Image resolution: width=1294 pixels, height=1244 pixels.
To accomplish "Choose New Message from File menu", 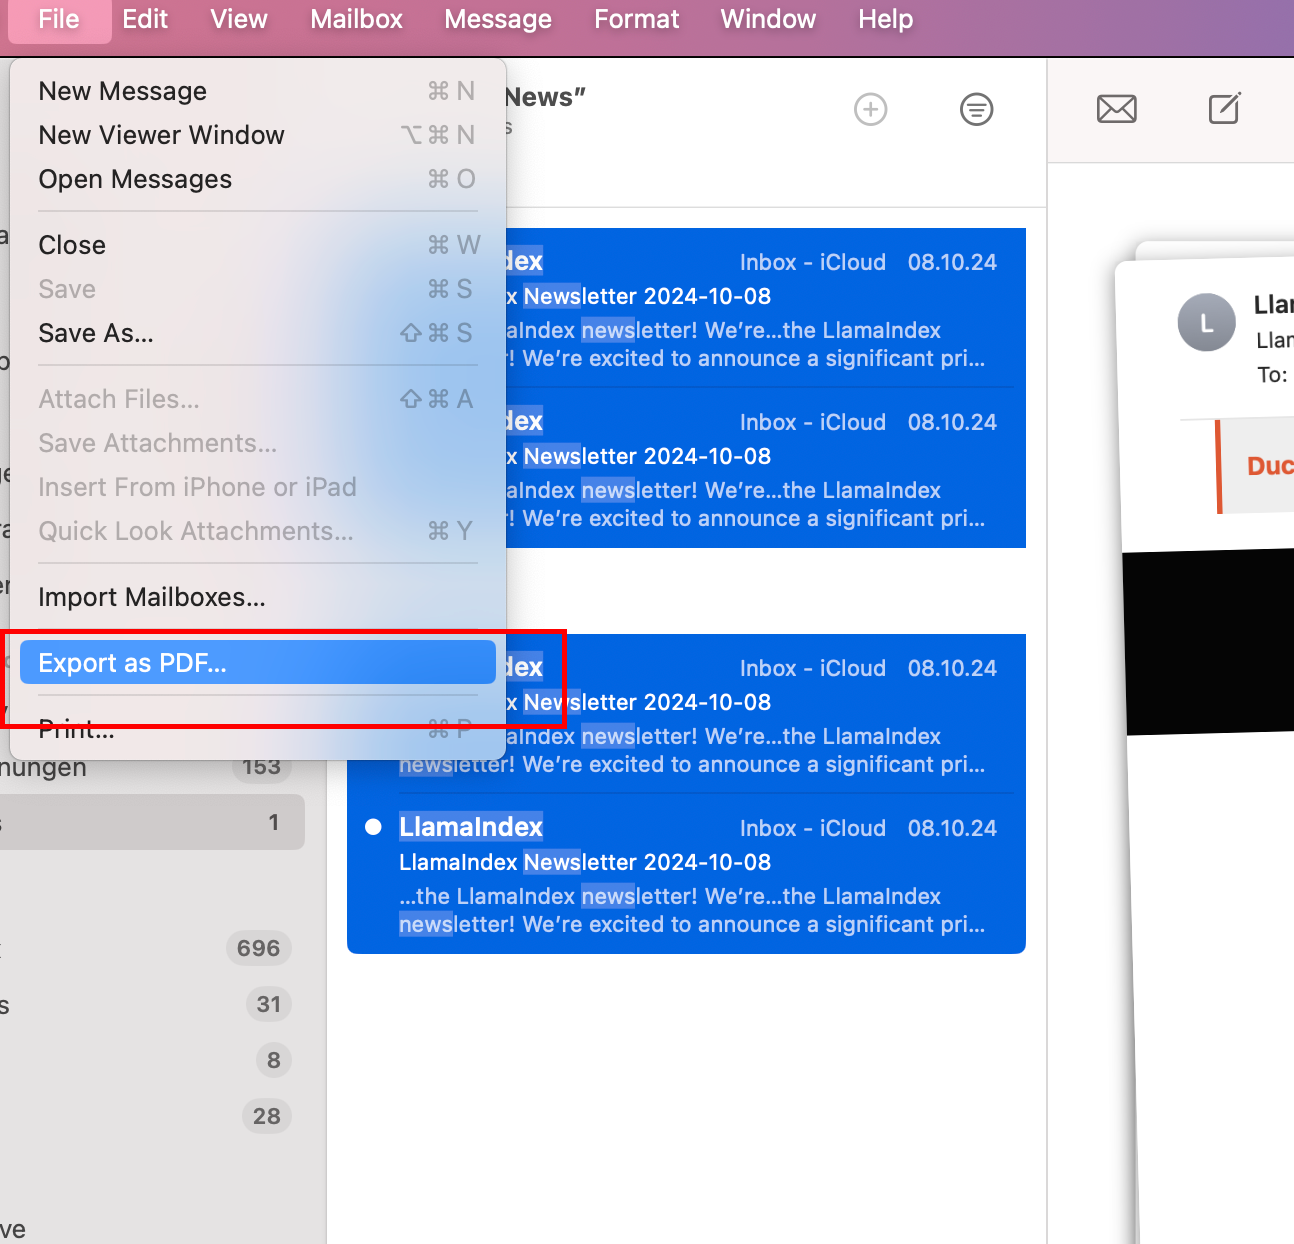I will (x=257, y=91).
